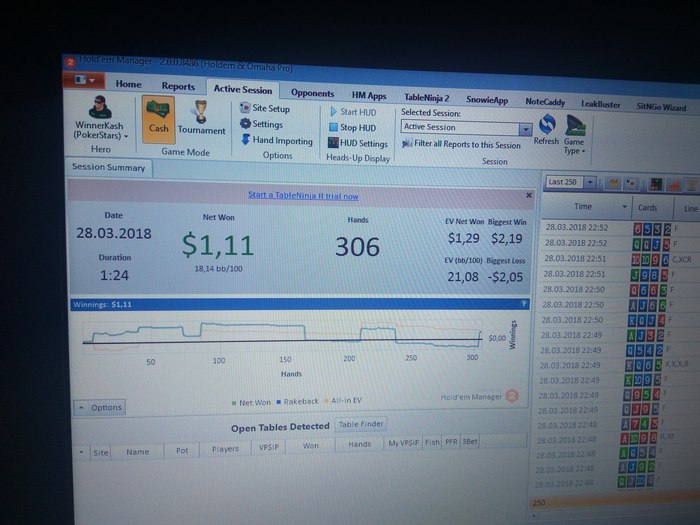Image resolution: width=700 pixels, height=525 pixels.
Task: Open the NoteCaddy tab
Action: [545, 102]
